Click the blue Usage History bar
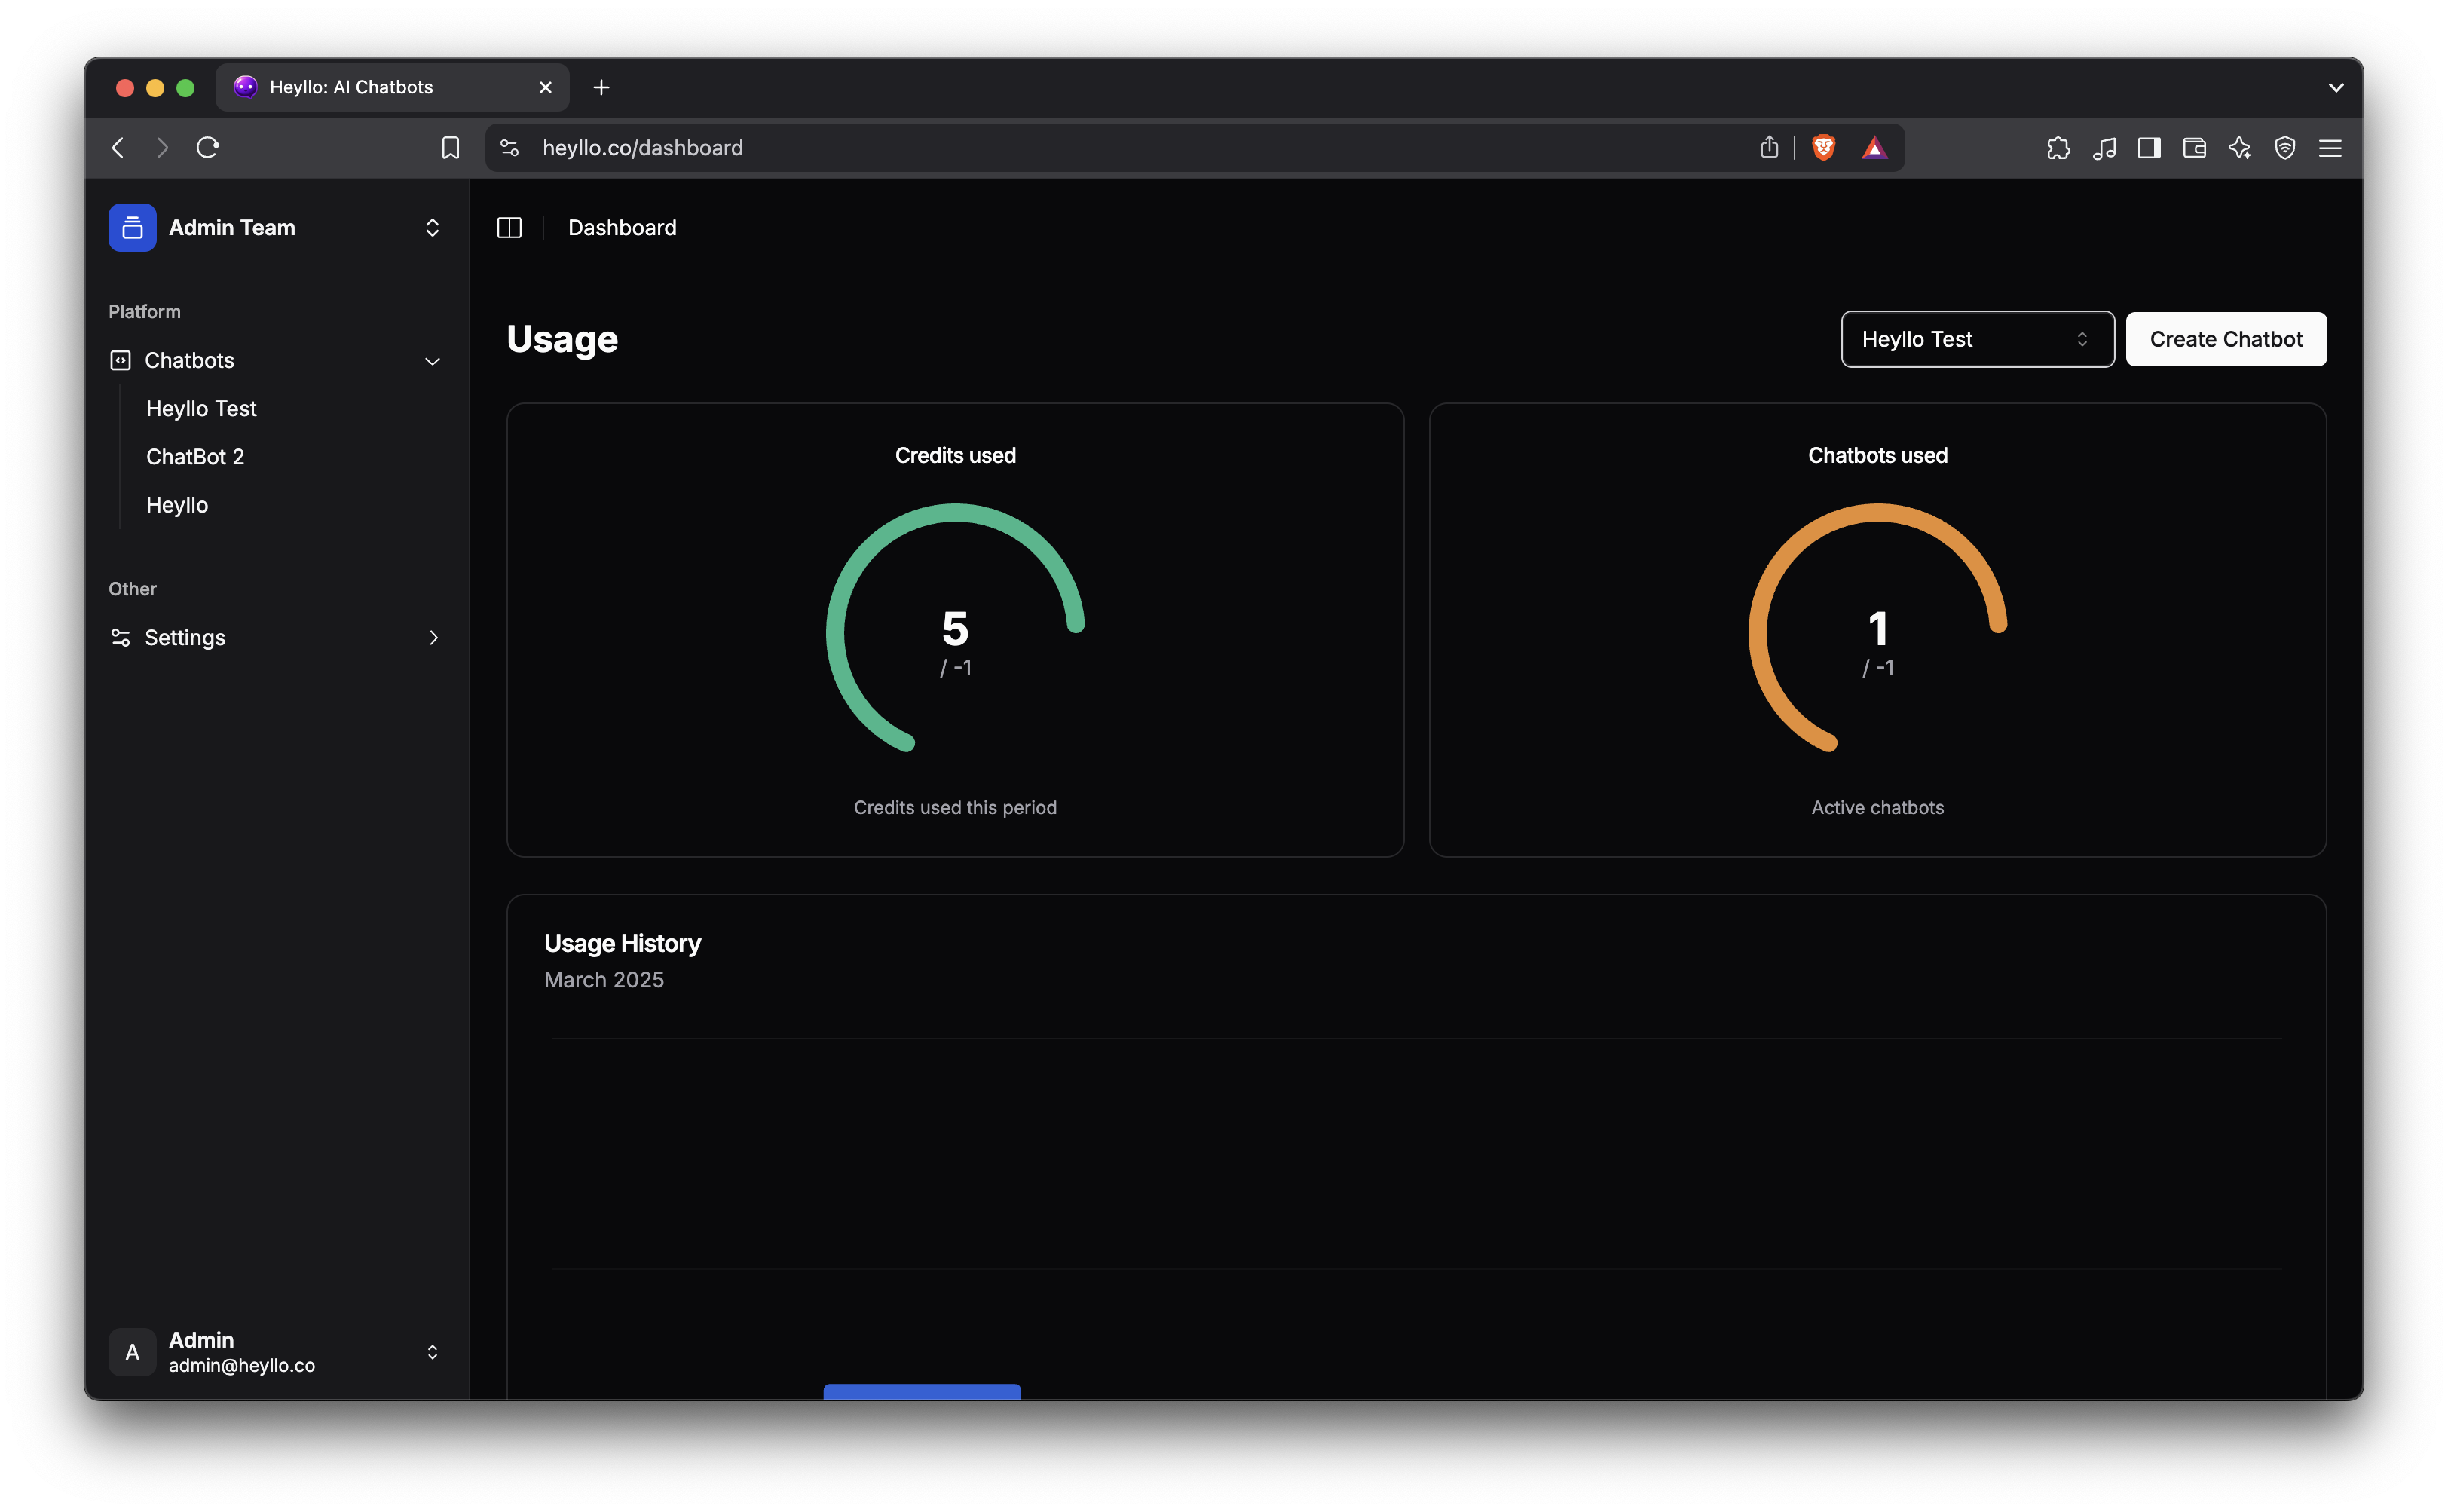The width and height of the screenshot is (2448, 1512). pos(922,1392)
